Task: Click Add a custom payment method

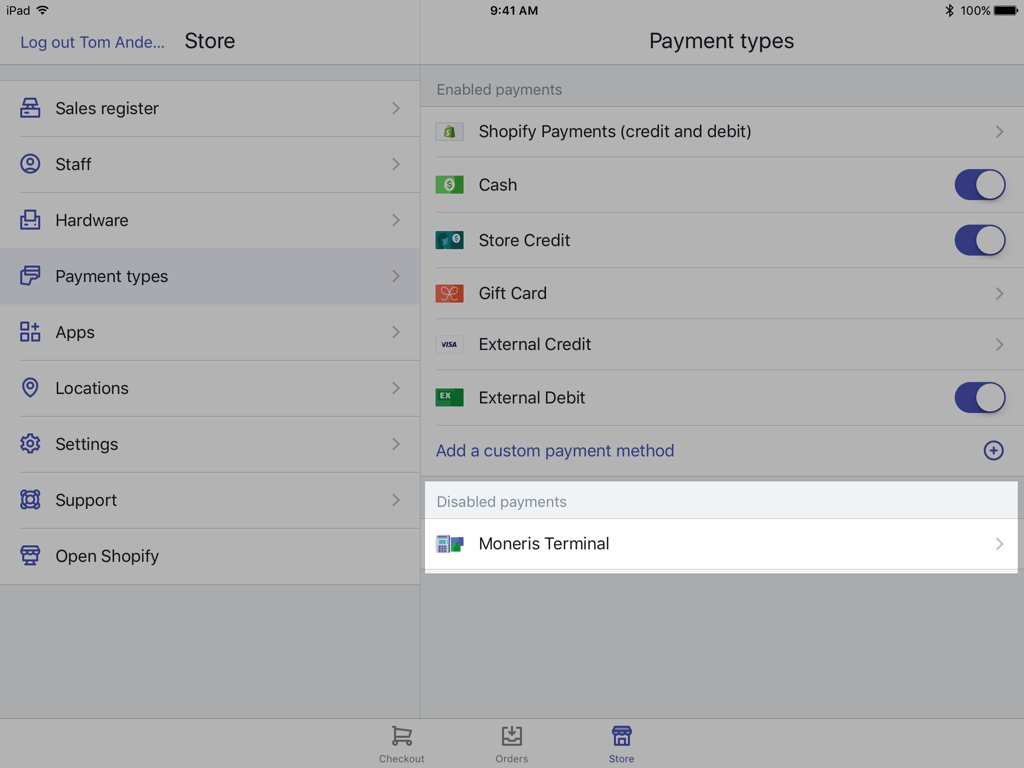Action: pos(554,451)
